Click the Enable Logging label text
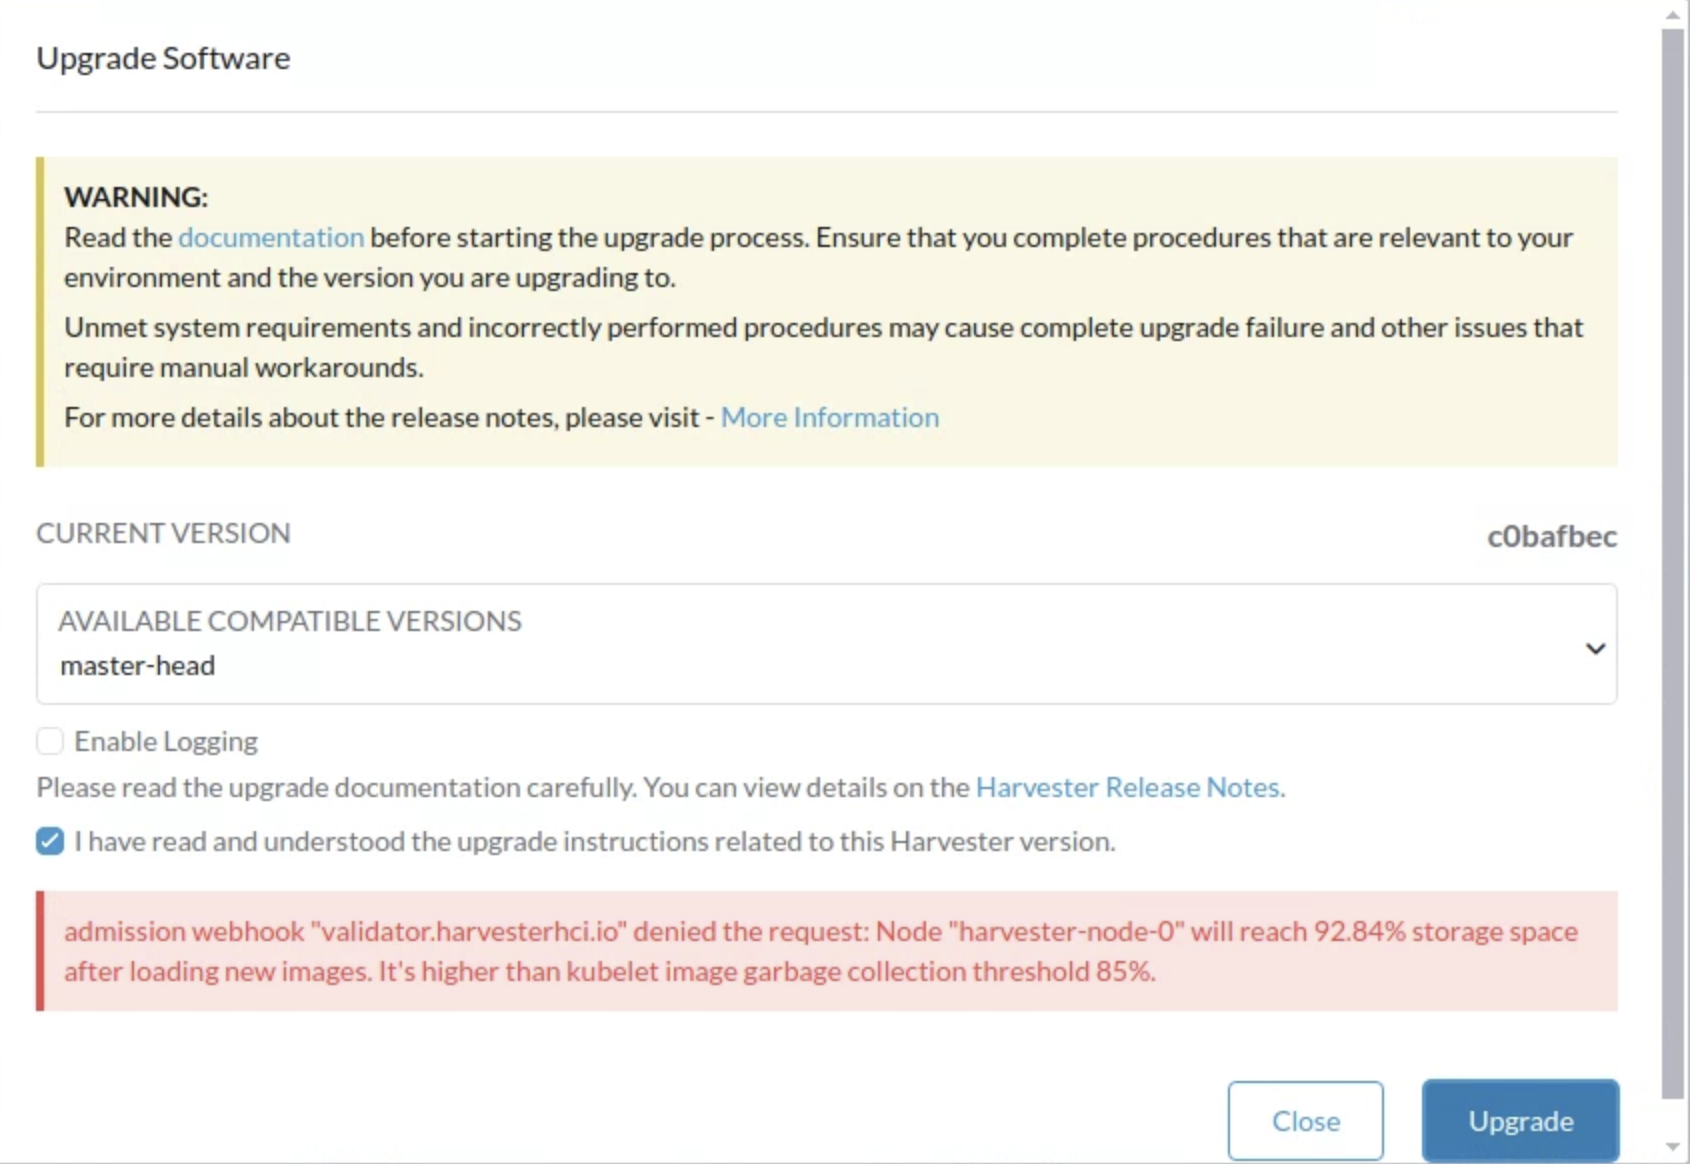Viewport: 1690px width, 1164px height. pyautogui.click(x=166, y=742)
